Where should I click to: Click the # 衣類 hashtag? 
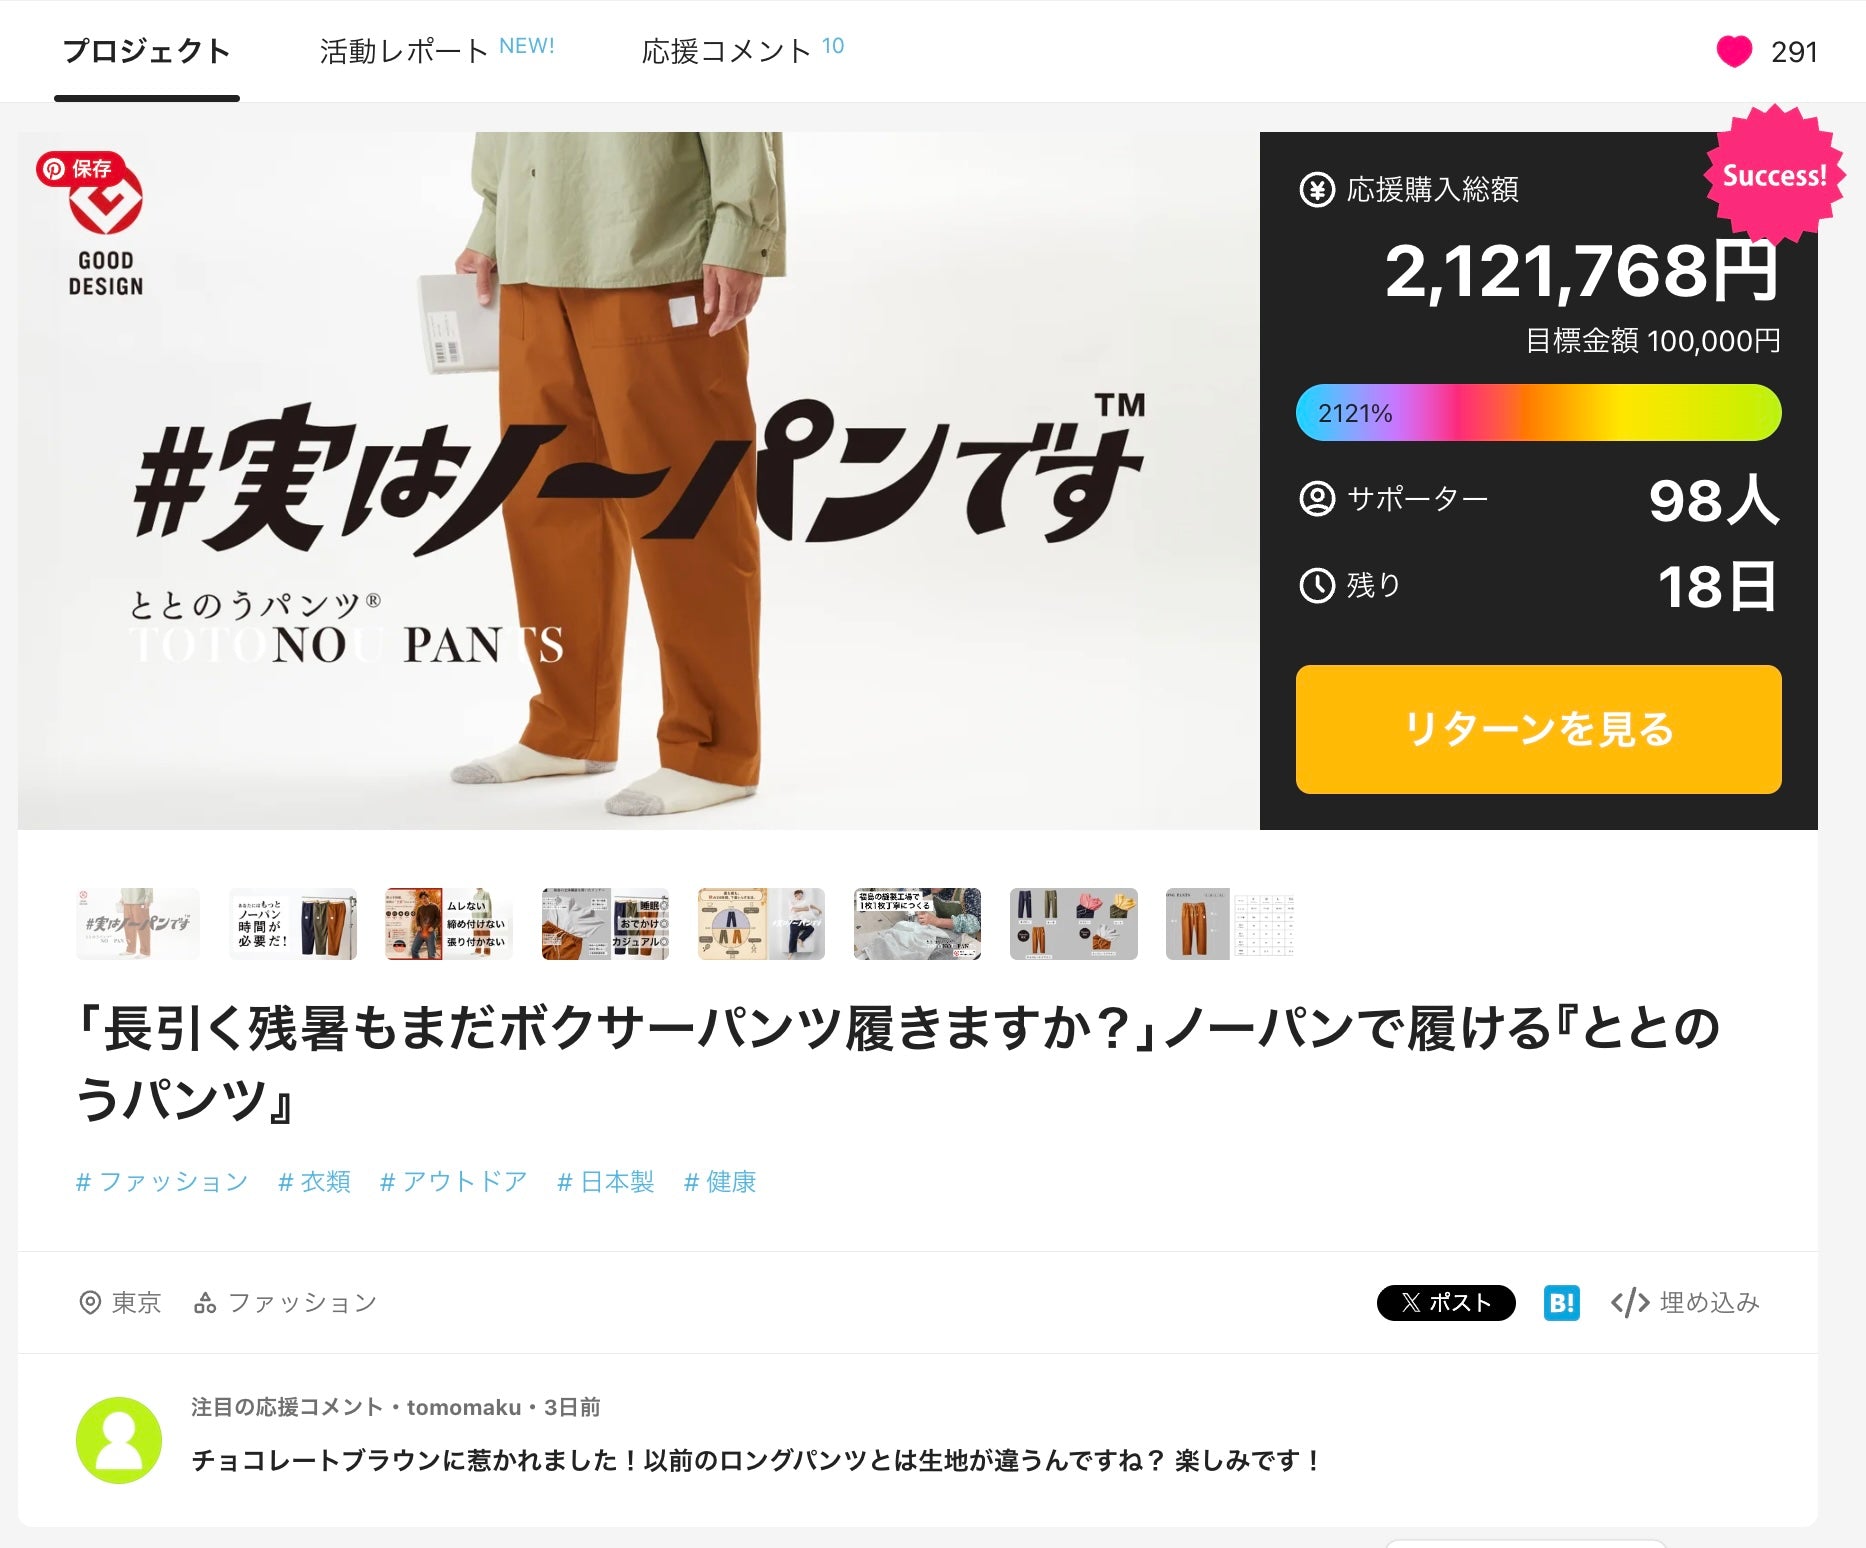[x=314, y=1182]
